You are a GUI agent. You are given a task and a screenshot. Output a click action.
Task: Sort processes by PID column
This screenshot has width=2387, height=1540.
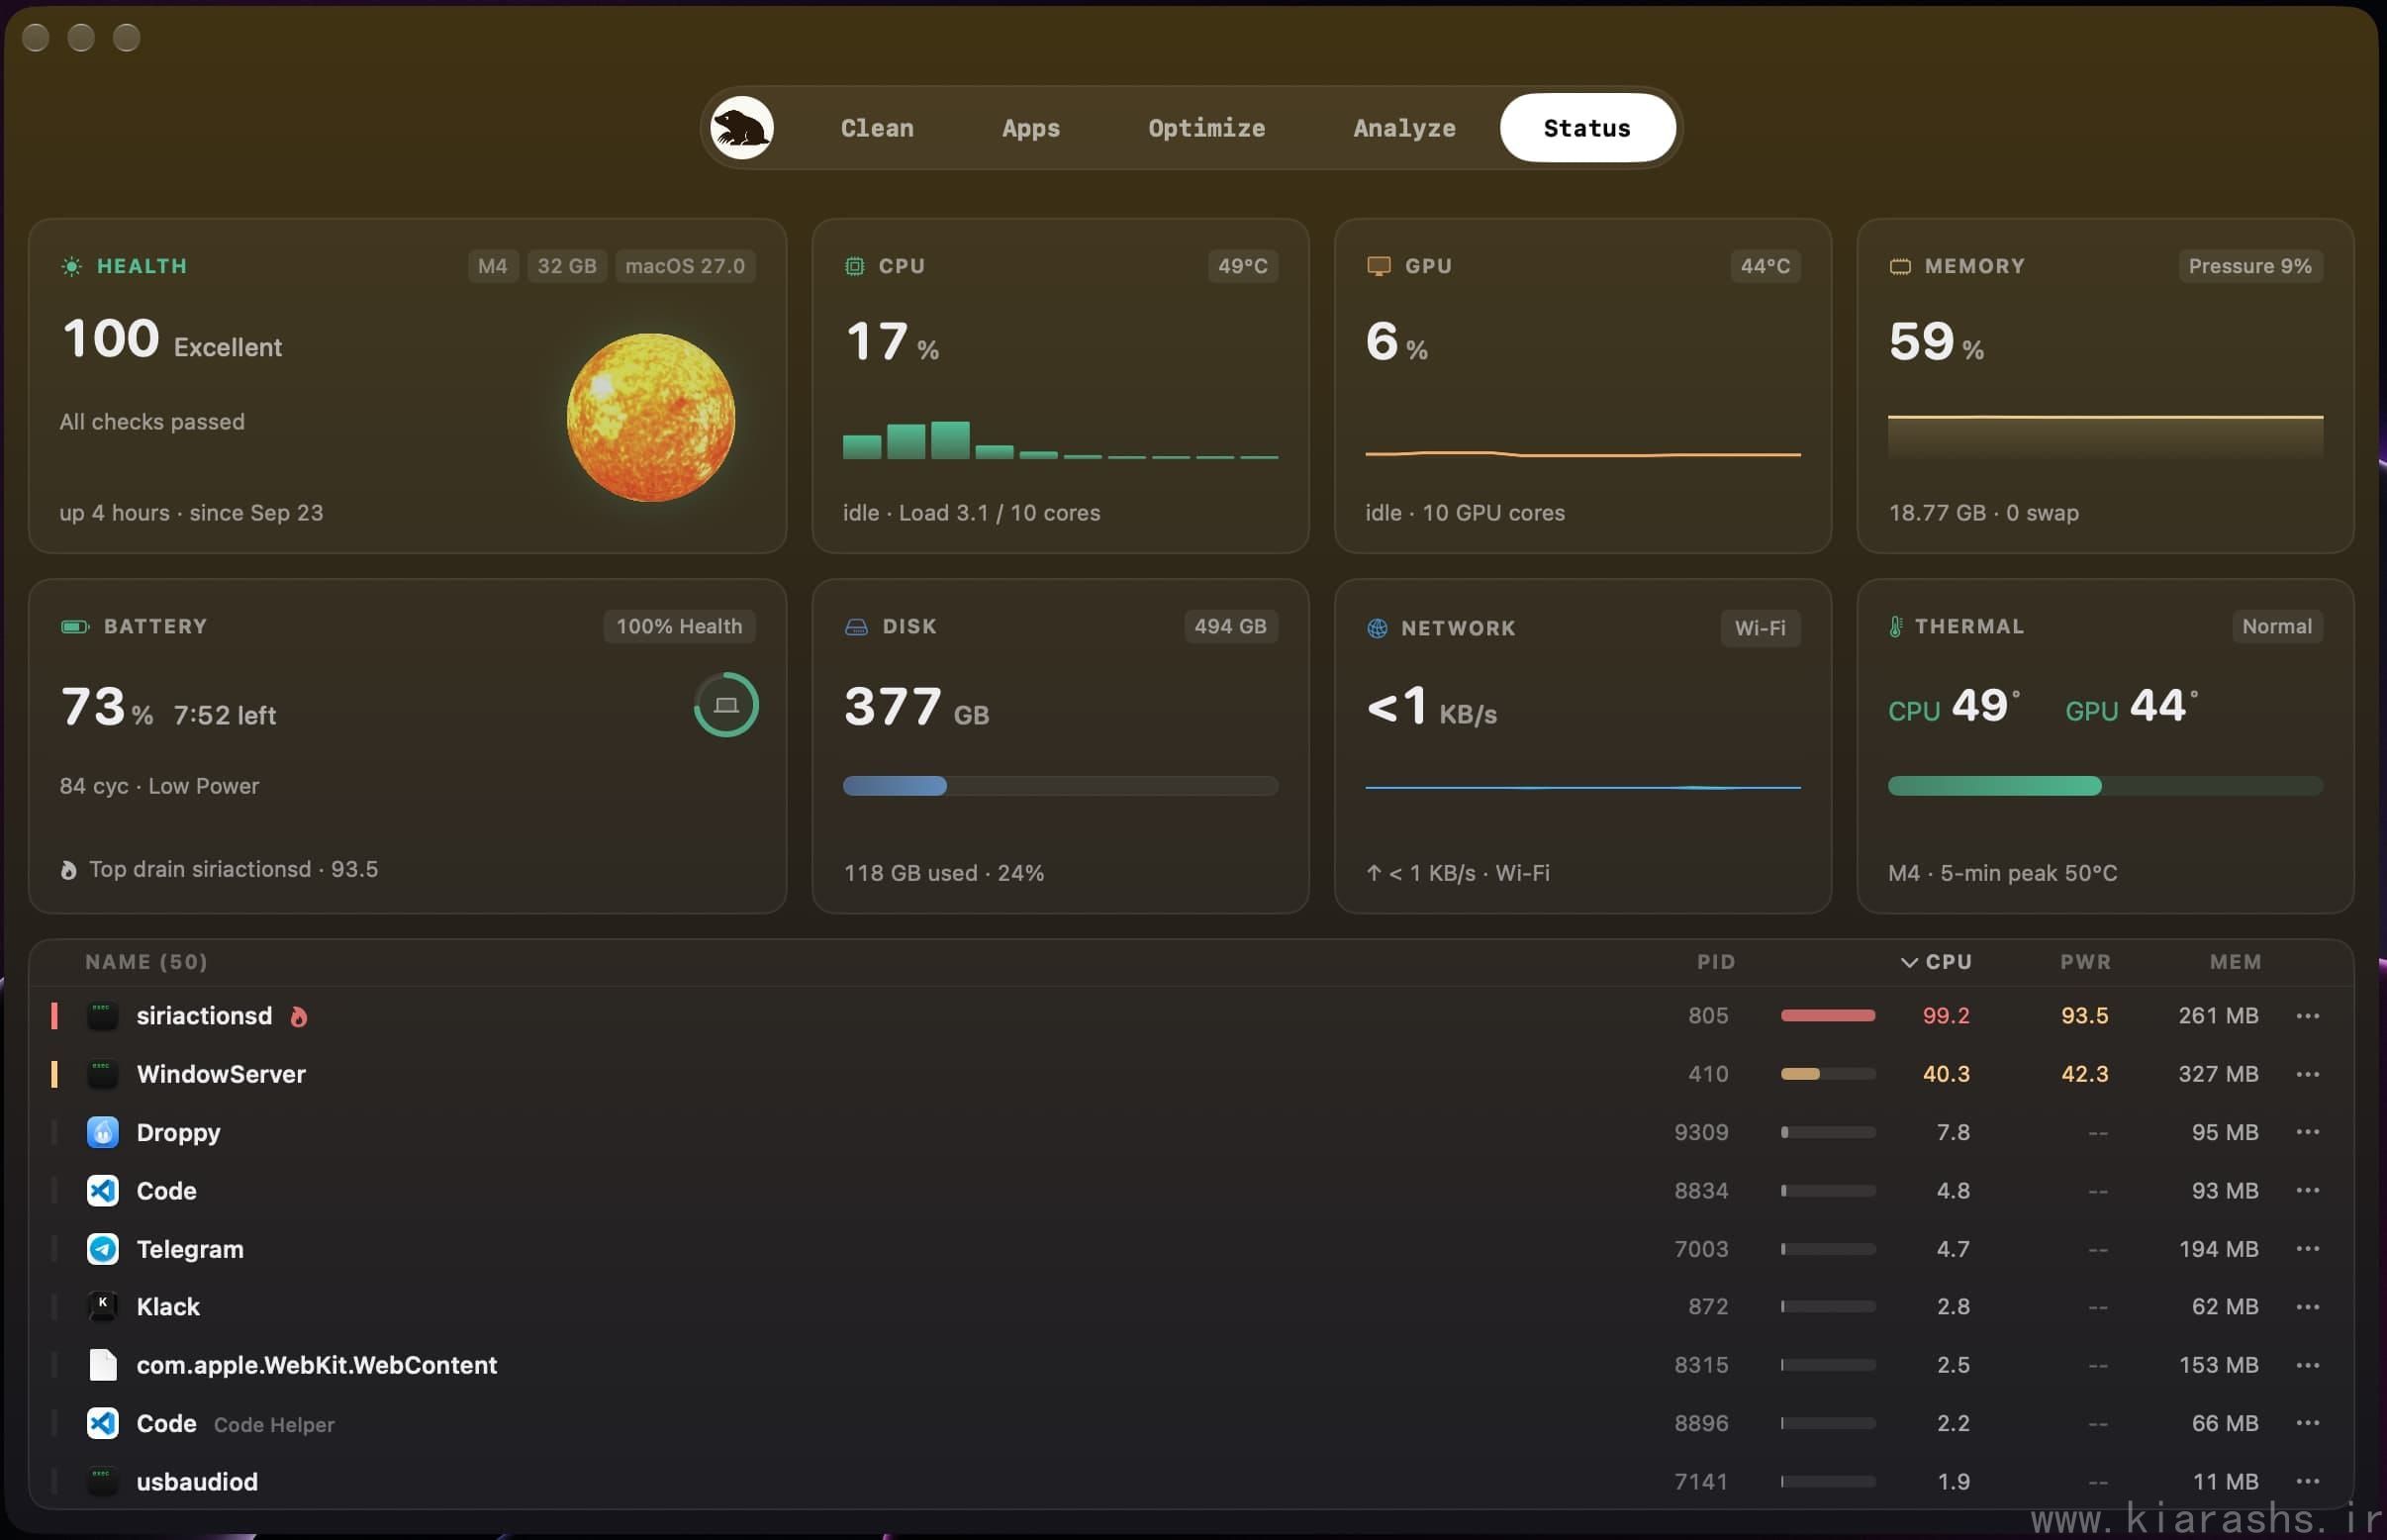[1716, 962]
